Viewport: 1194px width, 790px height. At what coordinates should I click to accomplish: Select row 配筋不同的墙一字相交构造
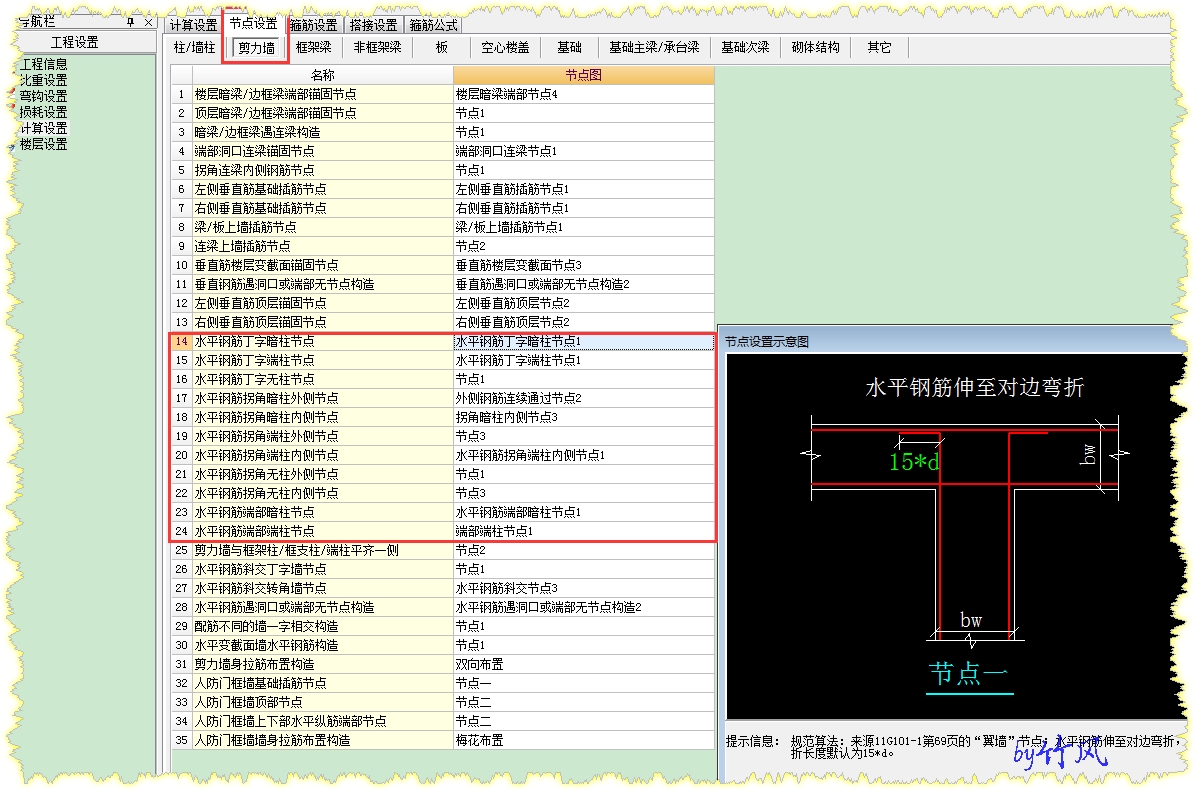click(x=323, y=626)
